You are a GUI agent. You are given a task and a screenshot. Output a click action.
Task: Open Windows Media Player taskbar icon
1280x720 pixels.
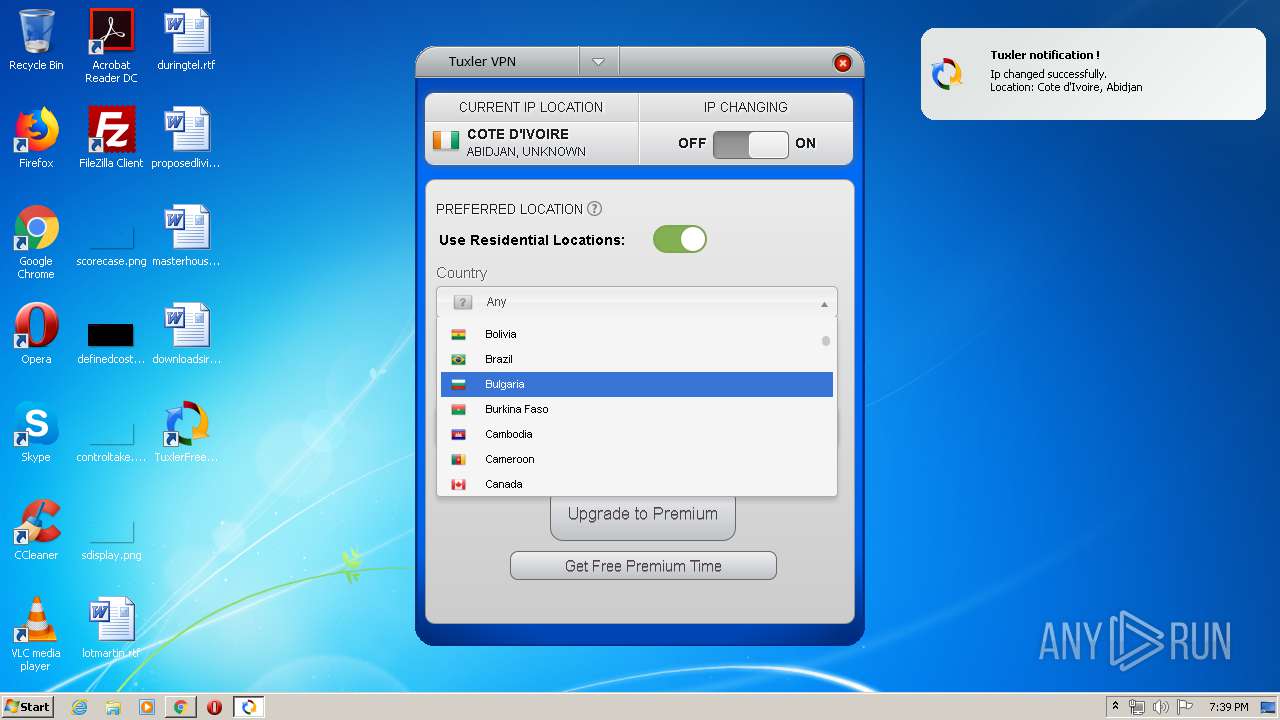tap(146, 707)
